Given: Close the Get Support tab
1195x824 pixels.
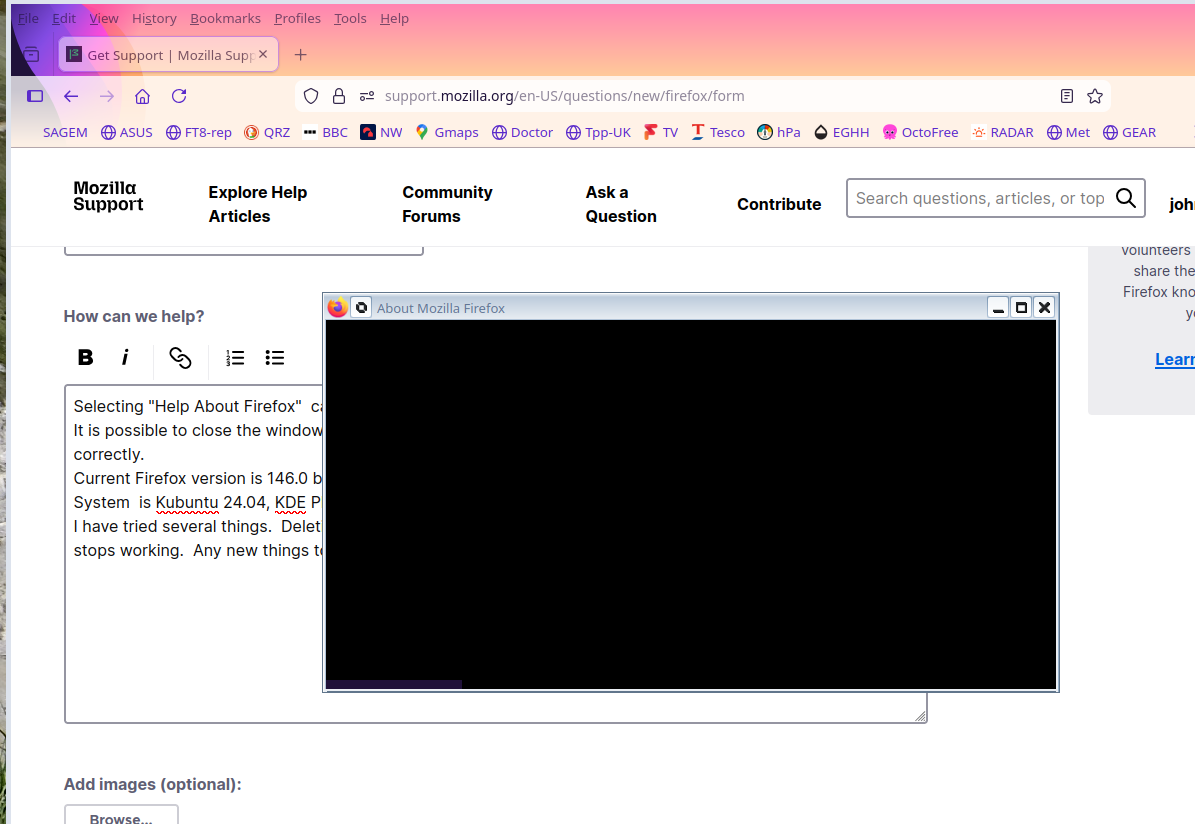Looking at the screenshot, I should tap(263, 54).
